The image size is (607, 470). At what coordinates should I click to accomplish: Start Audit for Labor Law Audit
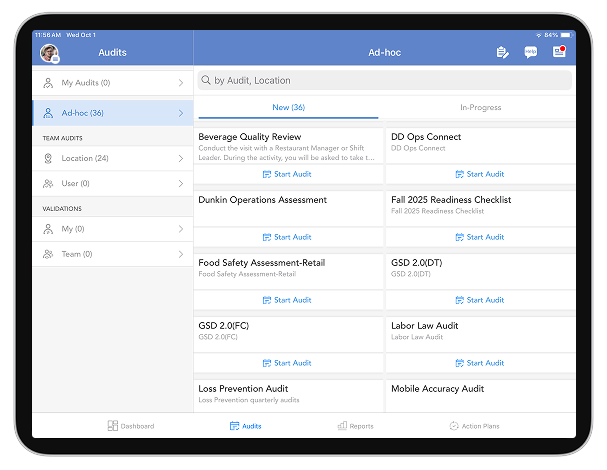479,363
